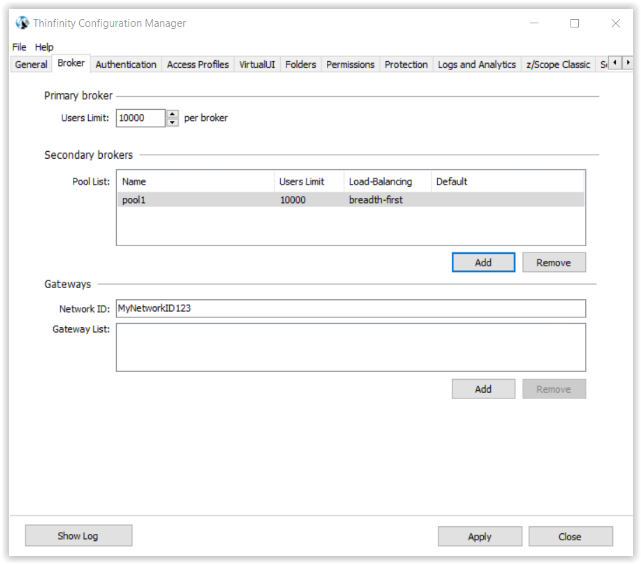Switch to the z/Scope Classic tab
641x564 pixels.
(x=558, y=65)
